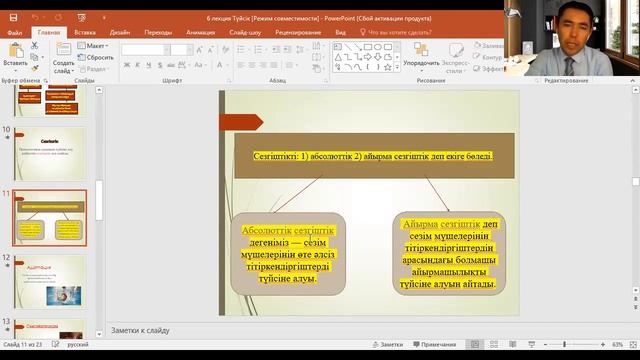Switch to reading view icon

click(x=513, y=344)
